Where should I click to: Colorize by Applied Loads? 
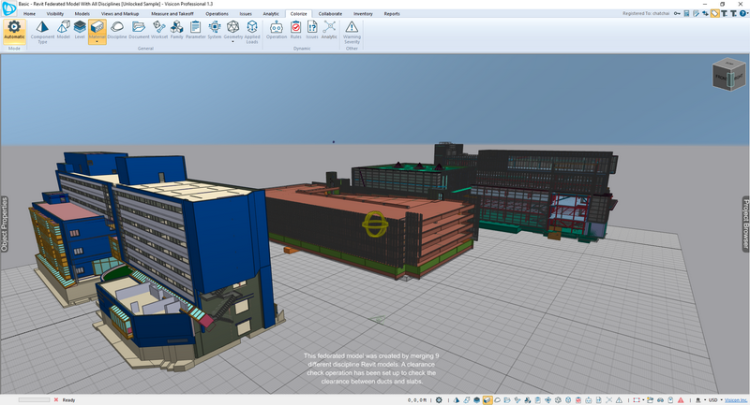pyautogui.click(x=251, y=30)
